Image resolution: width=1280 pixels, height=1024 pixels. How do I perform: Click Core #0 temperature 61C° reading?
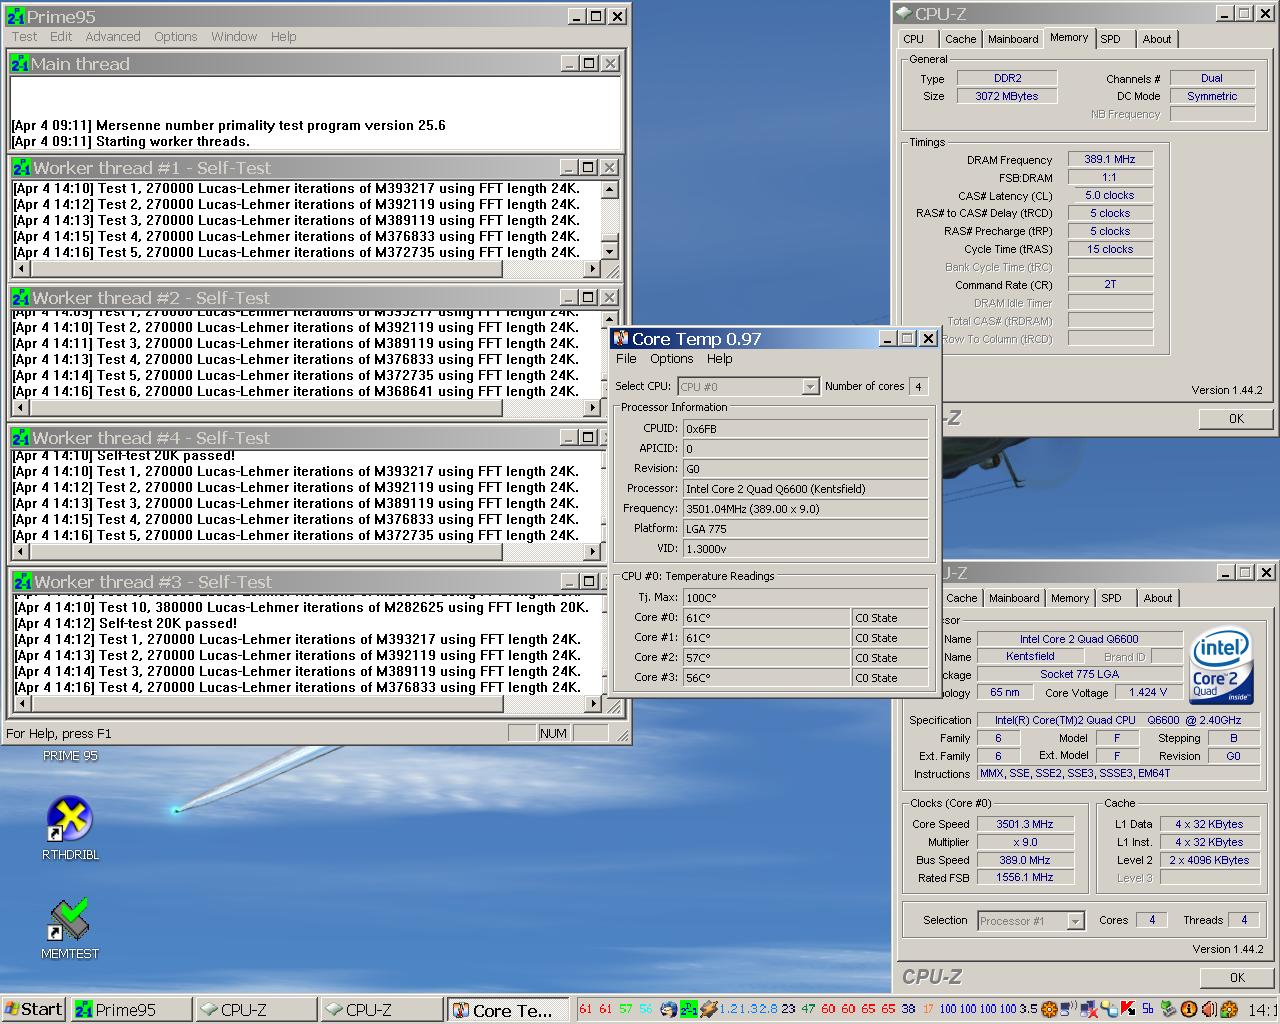(x=766, y=618)
